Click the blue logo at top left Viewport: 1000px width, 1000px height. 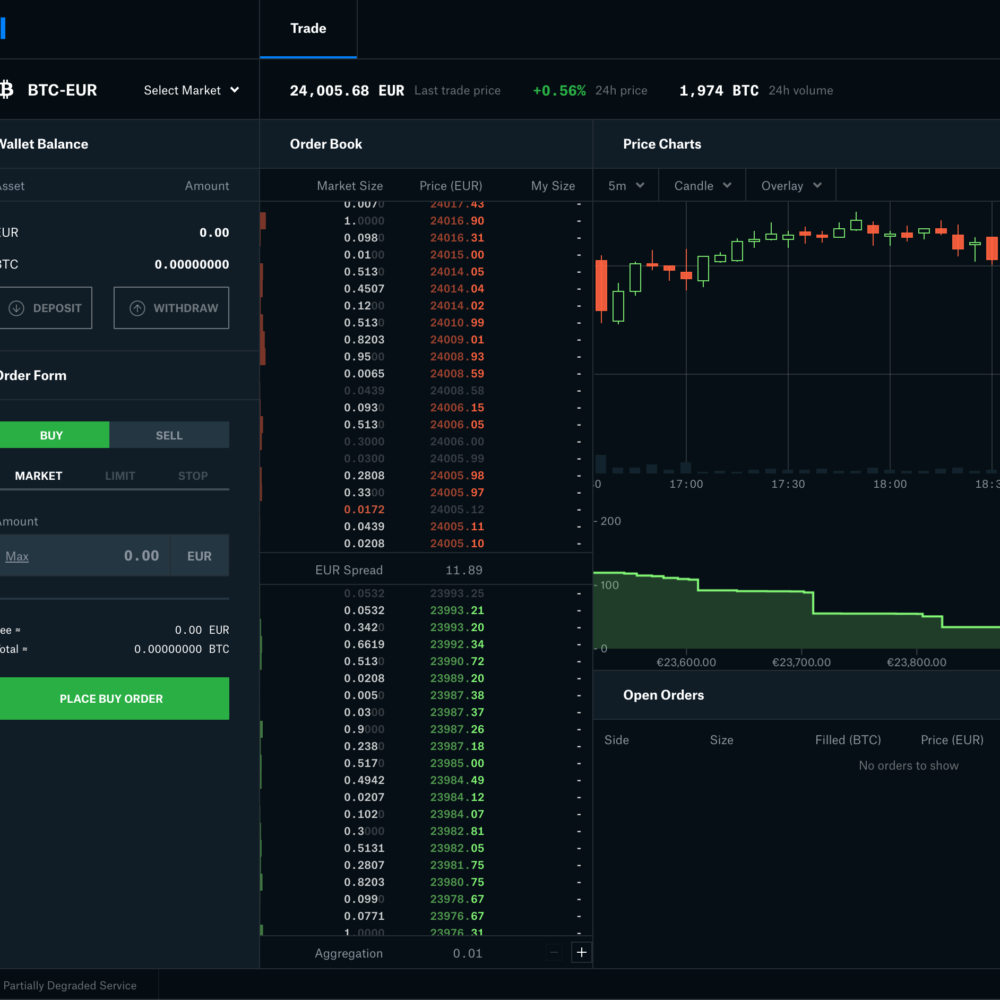click(3, 28)
